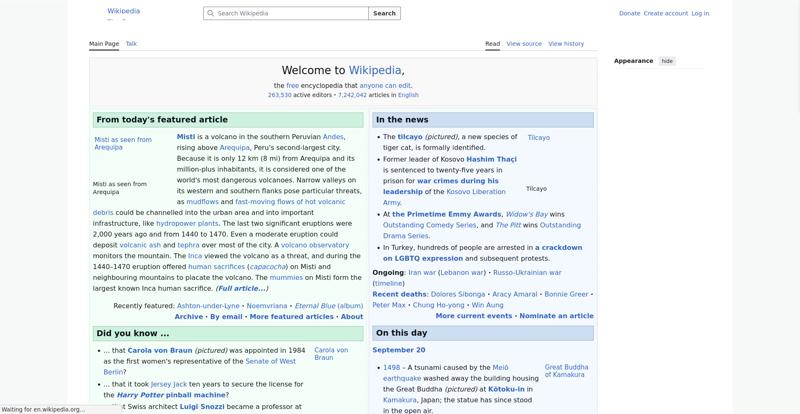Open the 7,242,042 articles count

click(x=352, y=95)
